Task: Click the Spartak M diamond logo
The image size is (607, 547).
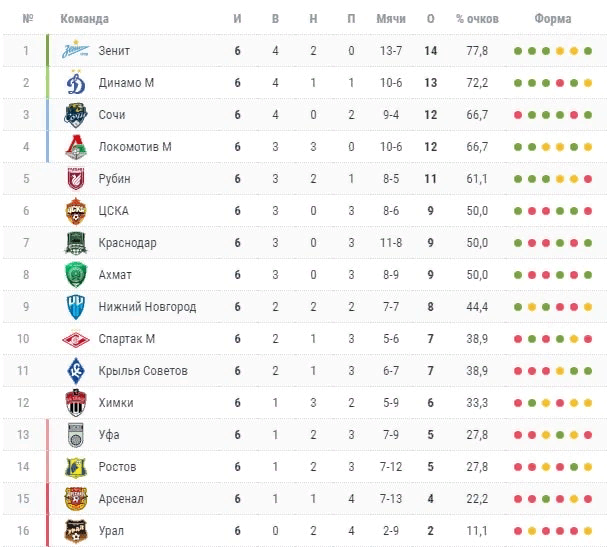Action: point(76,339)
